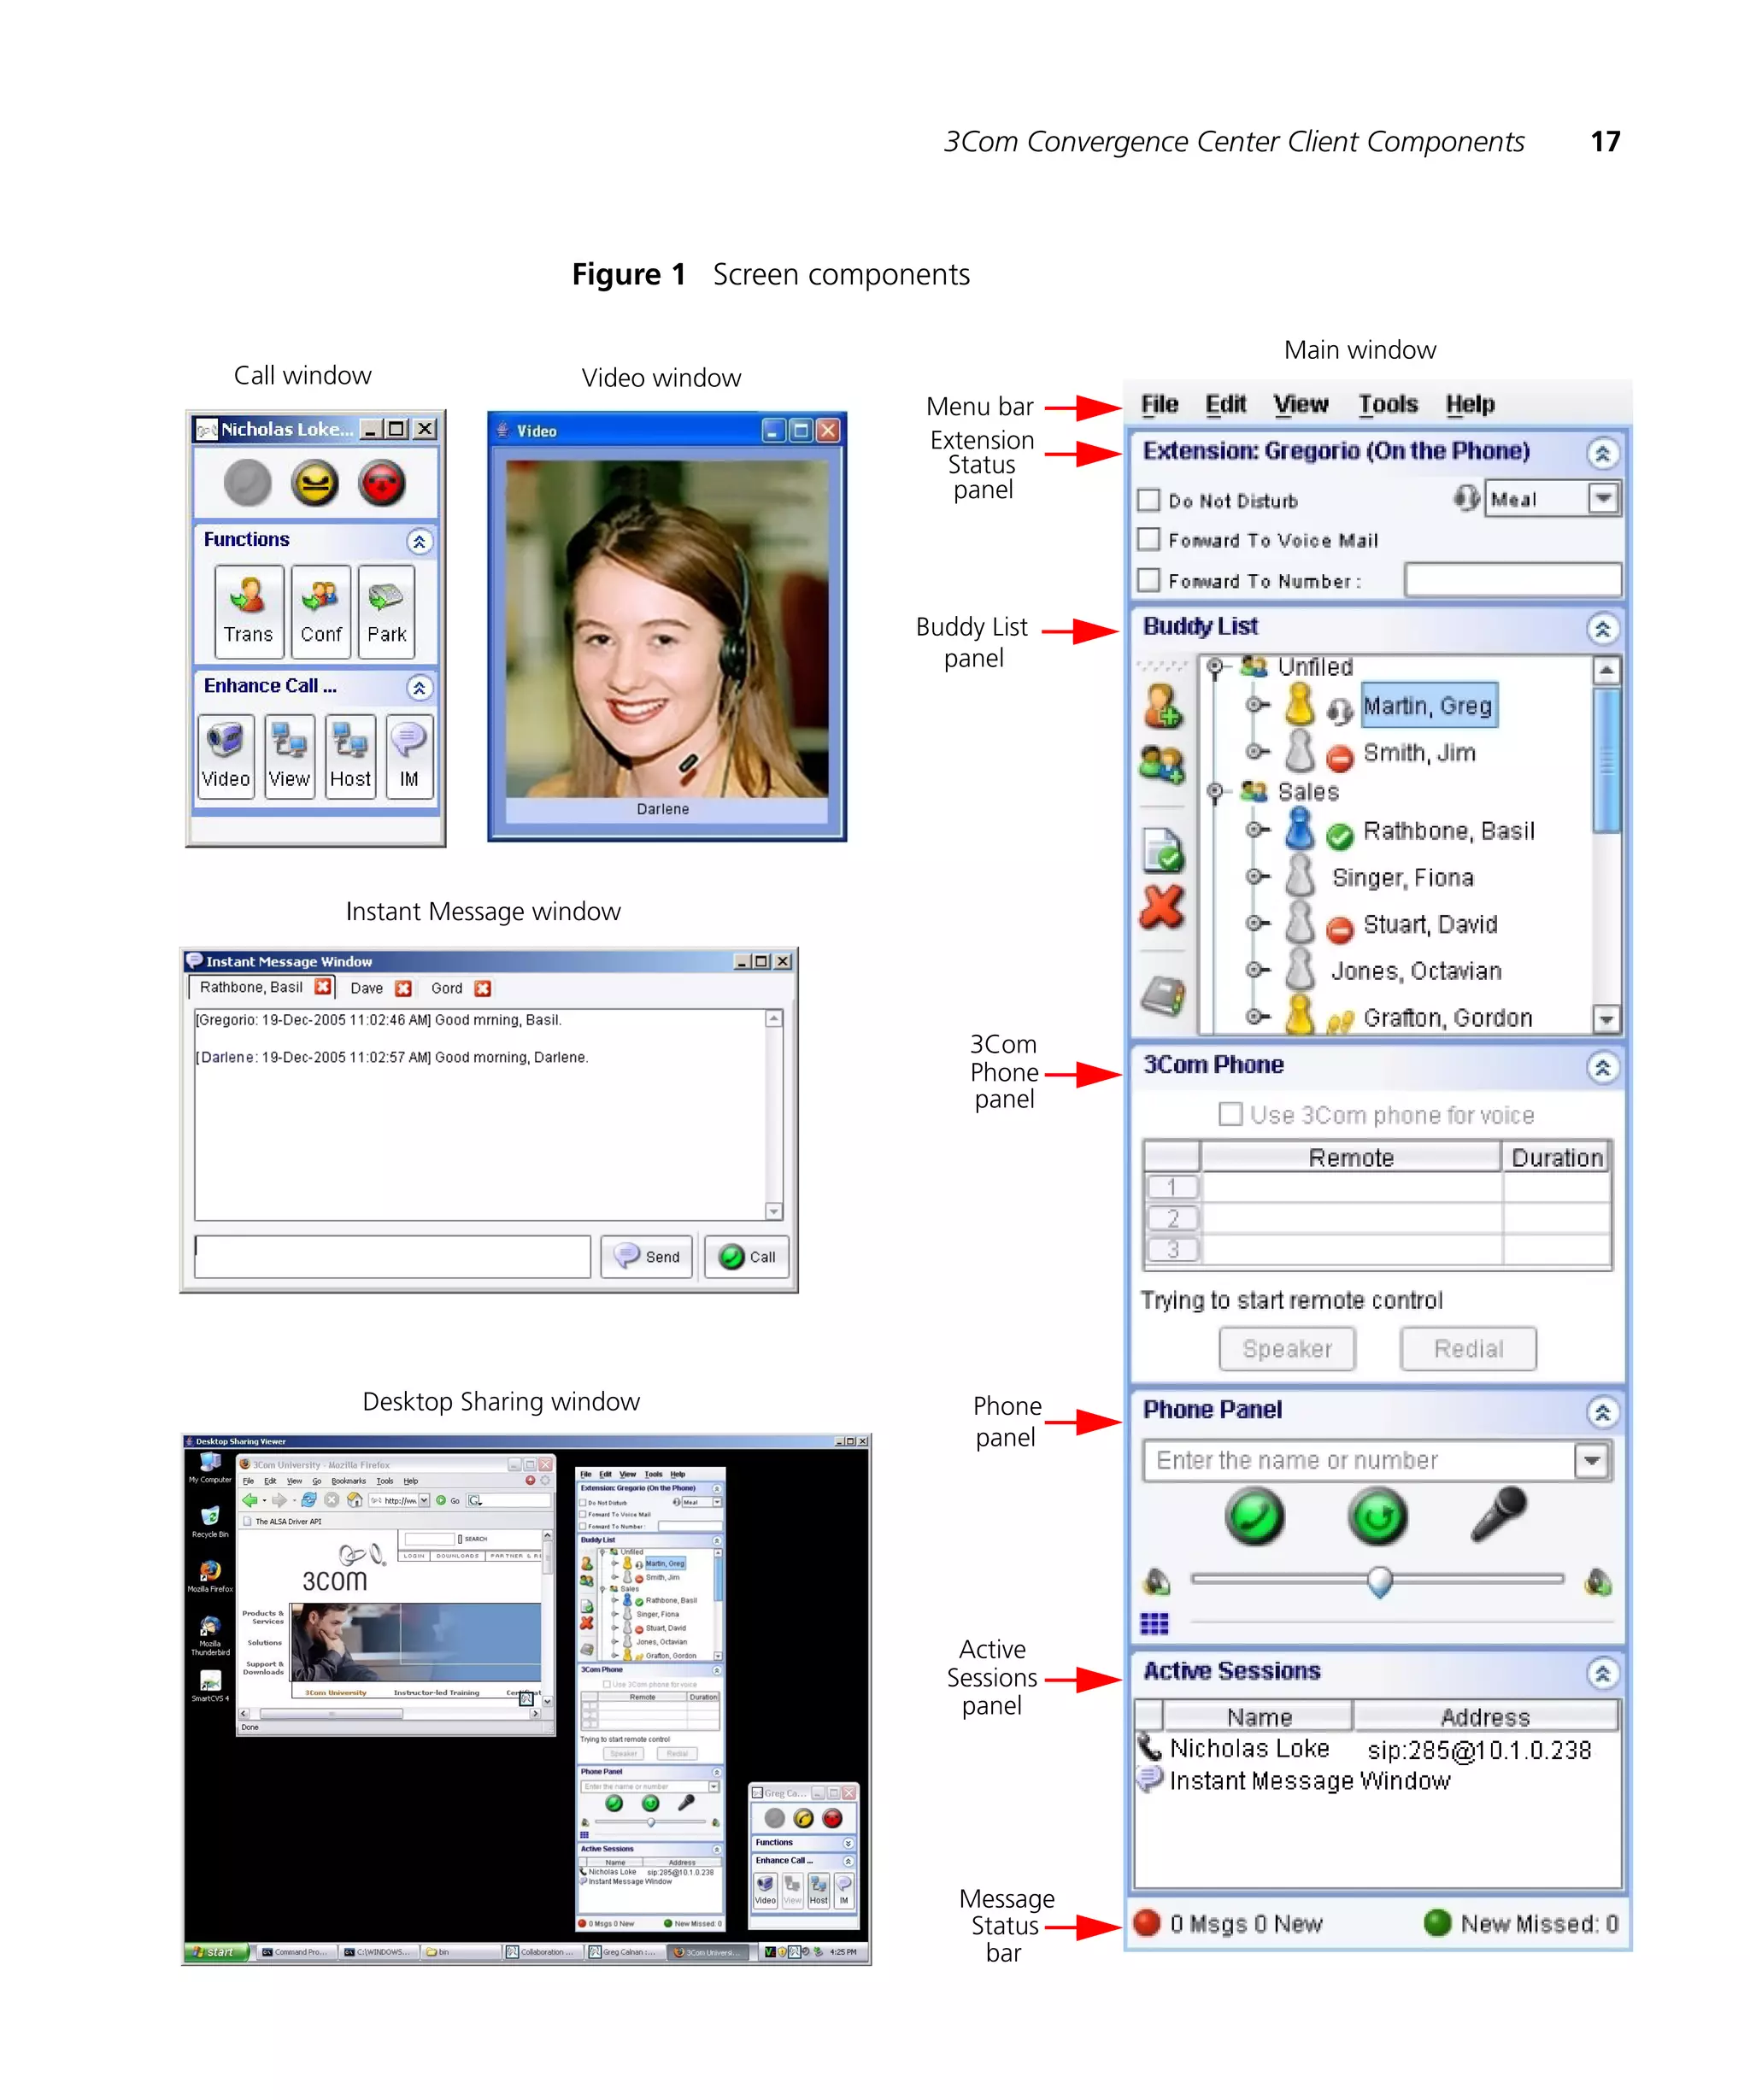Click the View desktop sharing icon
Screen dimensions: 1750x2100
pyautogui.click(x=289, y=756)
